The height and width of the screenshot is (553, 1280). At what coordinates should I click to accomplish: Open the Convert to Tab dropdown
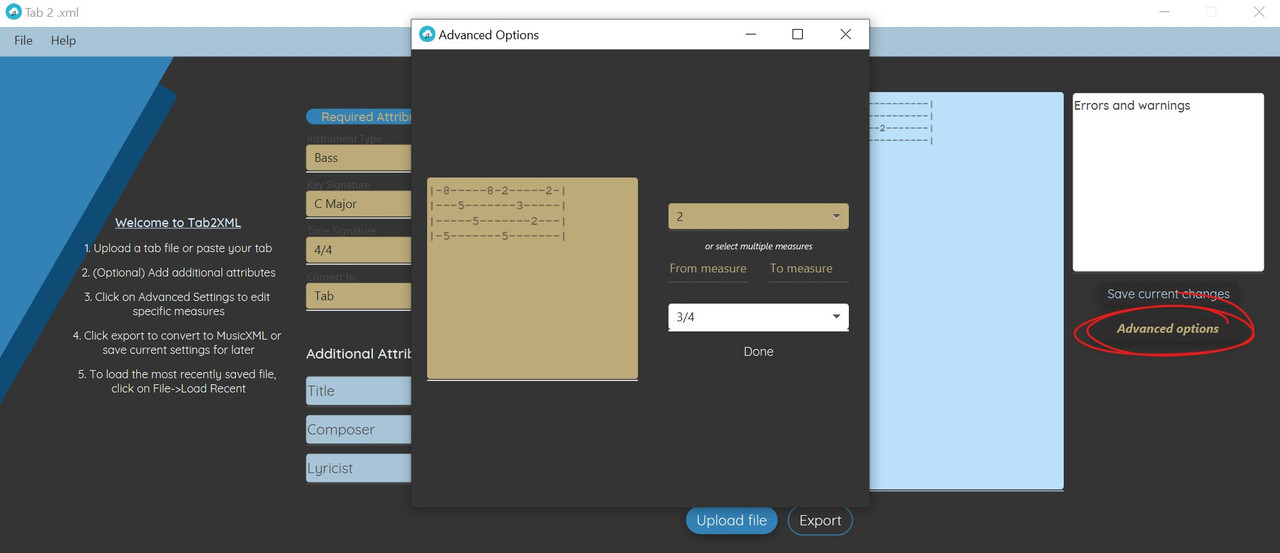click(359, 296)
